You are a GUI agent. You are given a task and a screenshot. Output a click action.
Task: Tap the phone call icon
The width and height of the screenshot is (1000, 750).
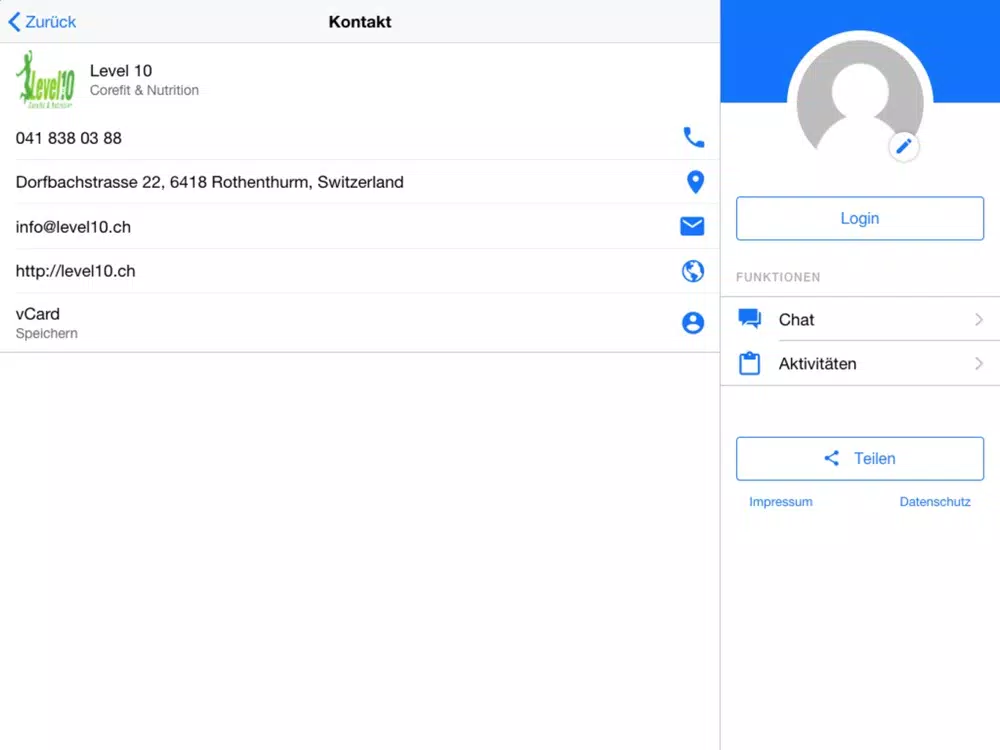click(693, 137)
